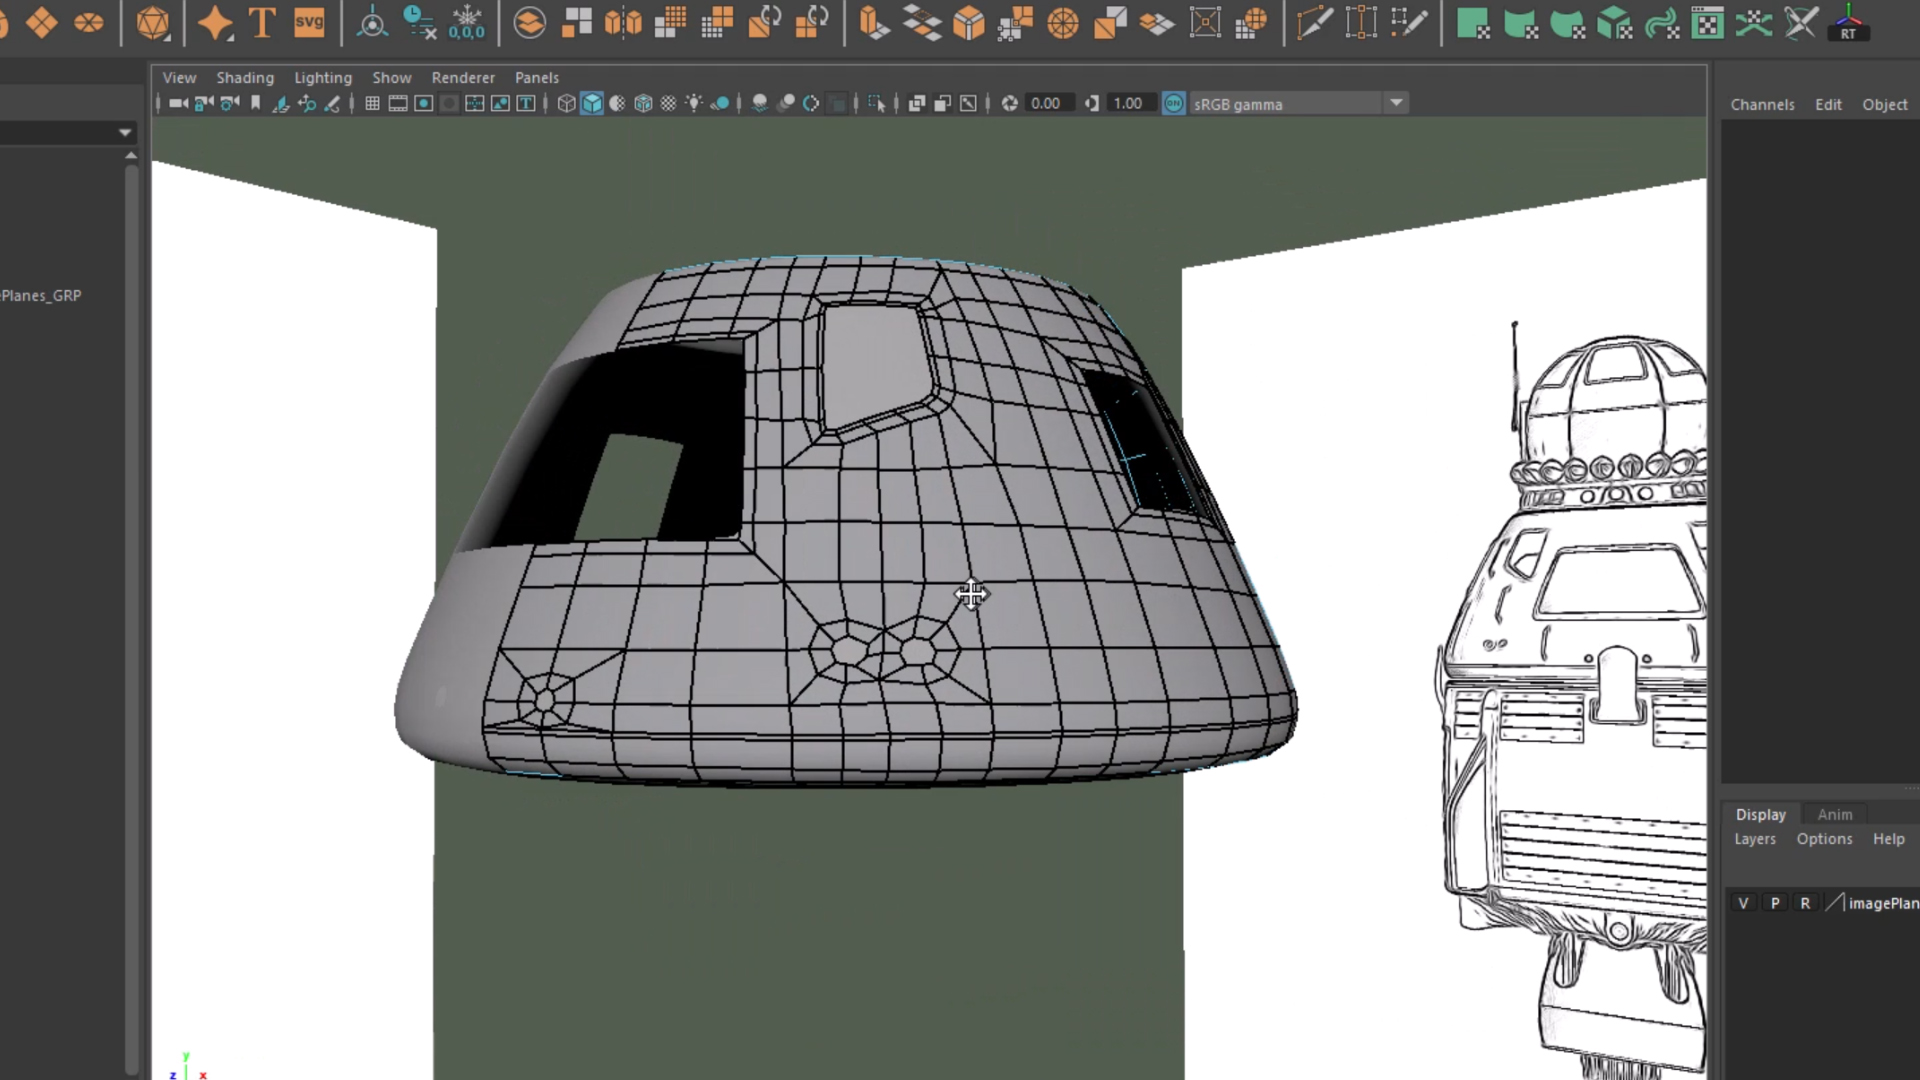1920x1080 pixels.
Task: Click the Layers menu under Display
Action: point(1754,839)
